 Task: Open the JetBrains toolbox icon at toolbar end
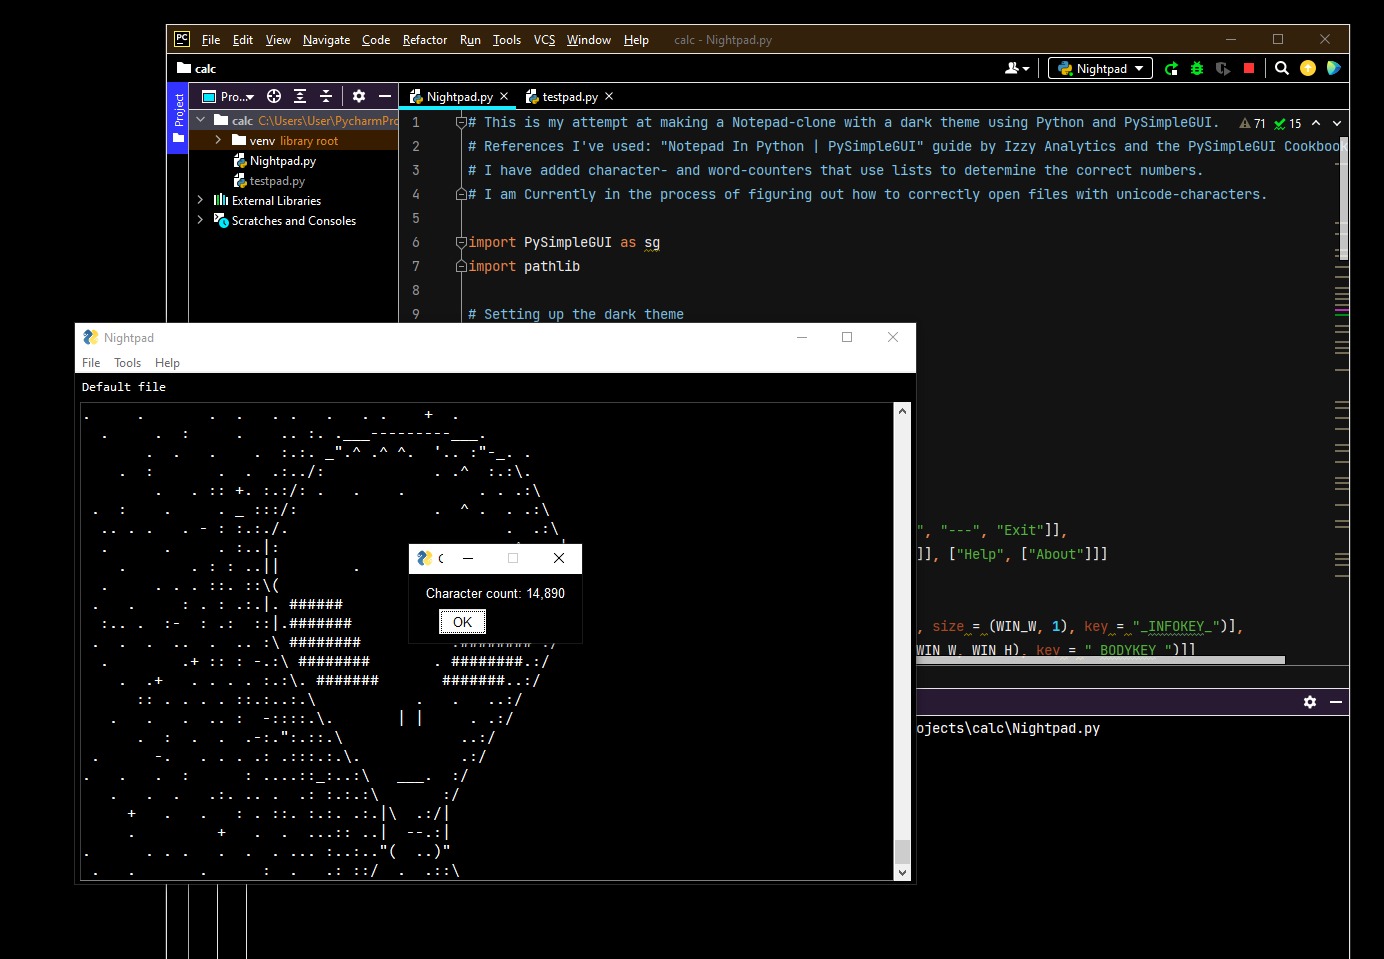click(x=1333, y=68)
